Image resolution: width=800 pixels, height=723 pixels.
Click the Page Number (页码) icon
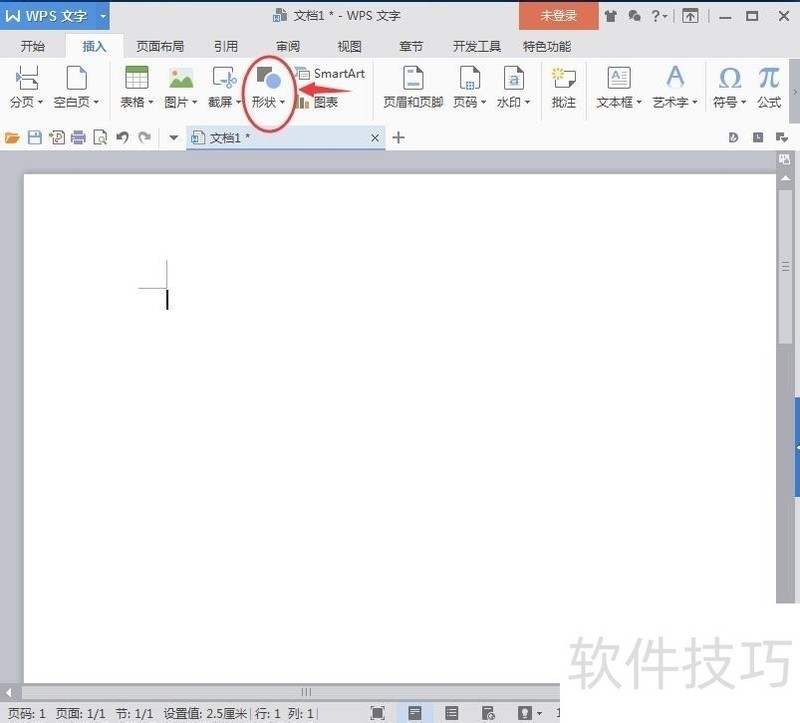tap(469, 78)
